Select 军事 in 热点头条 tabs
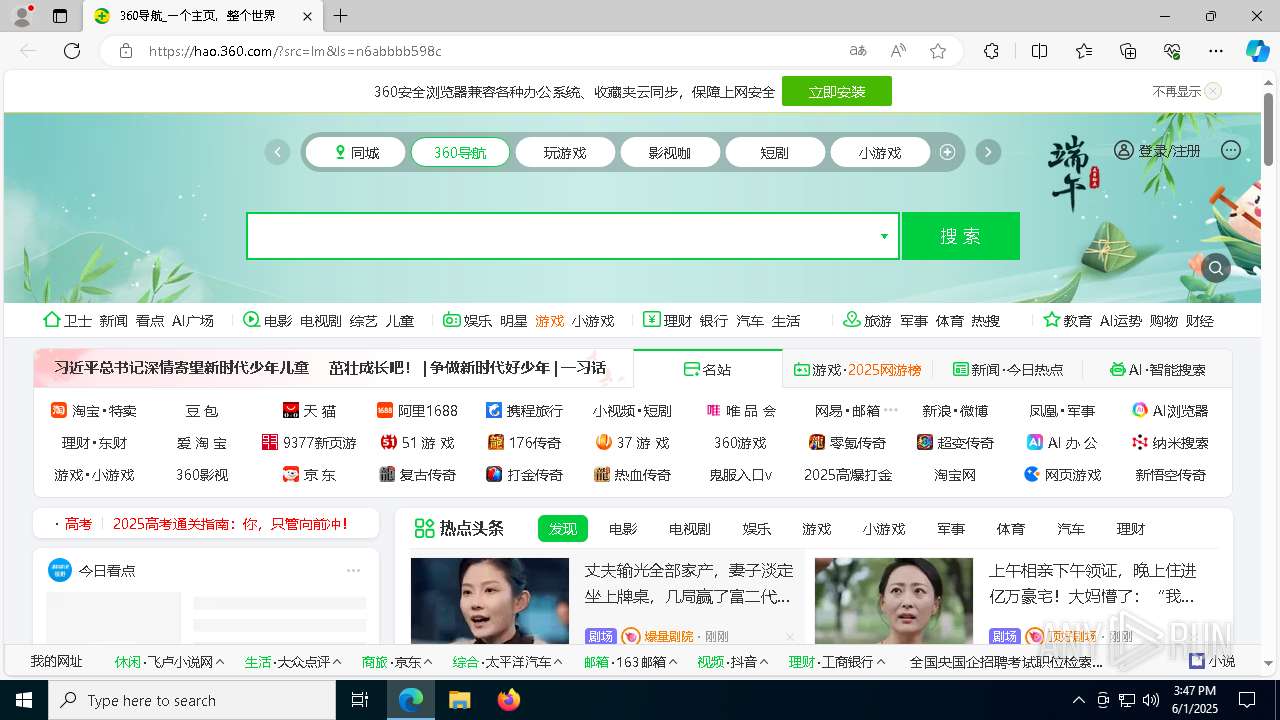 (x=951, y=529)
